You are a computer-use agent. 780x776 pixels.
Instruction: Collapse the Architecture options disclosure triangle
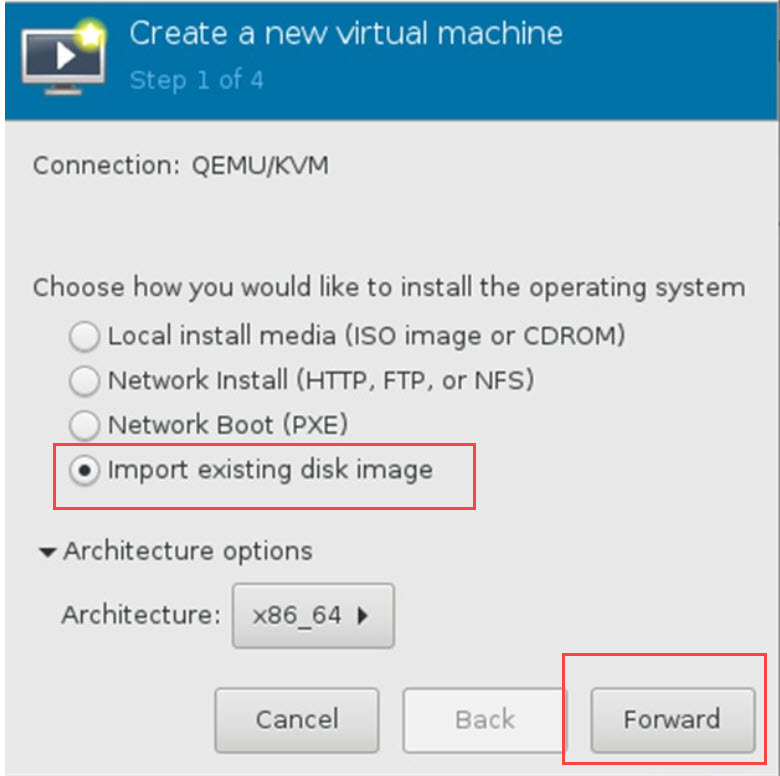click(47, 552)
